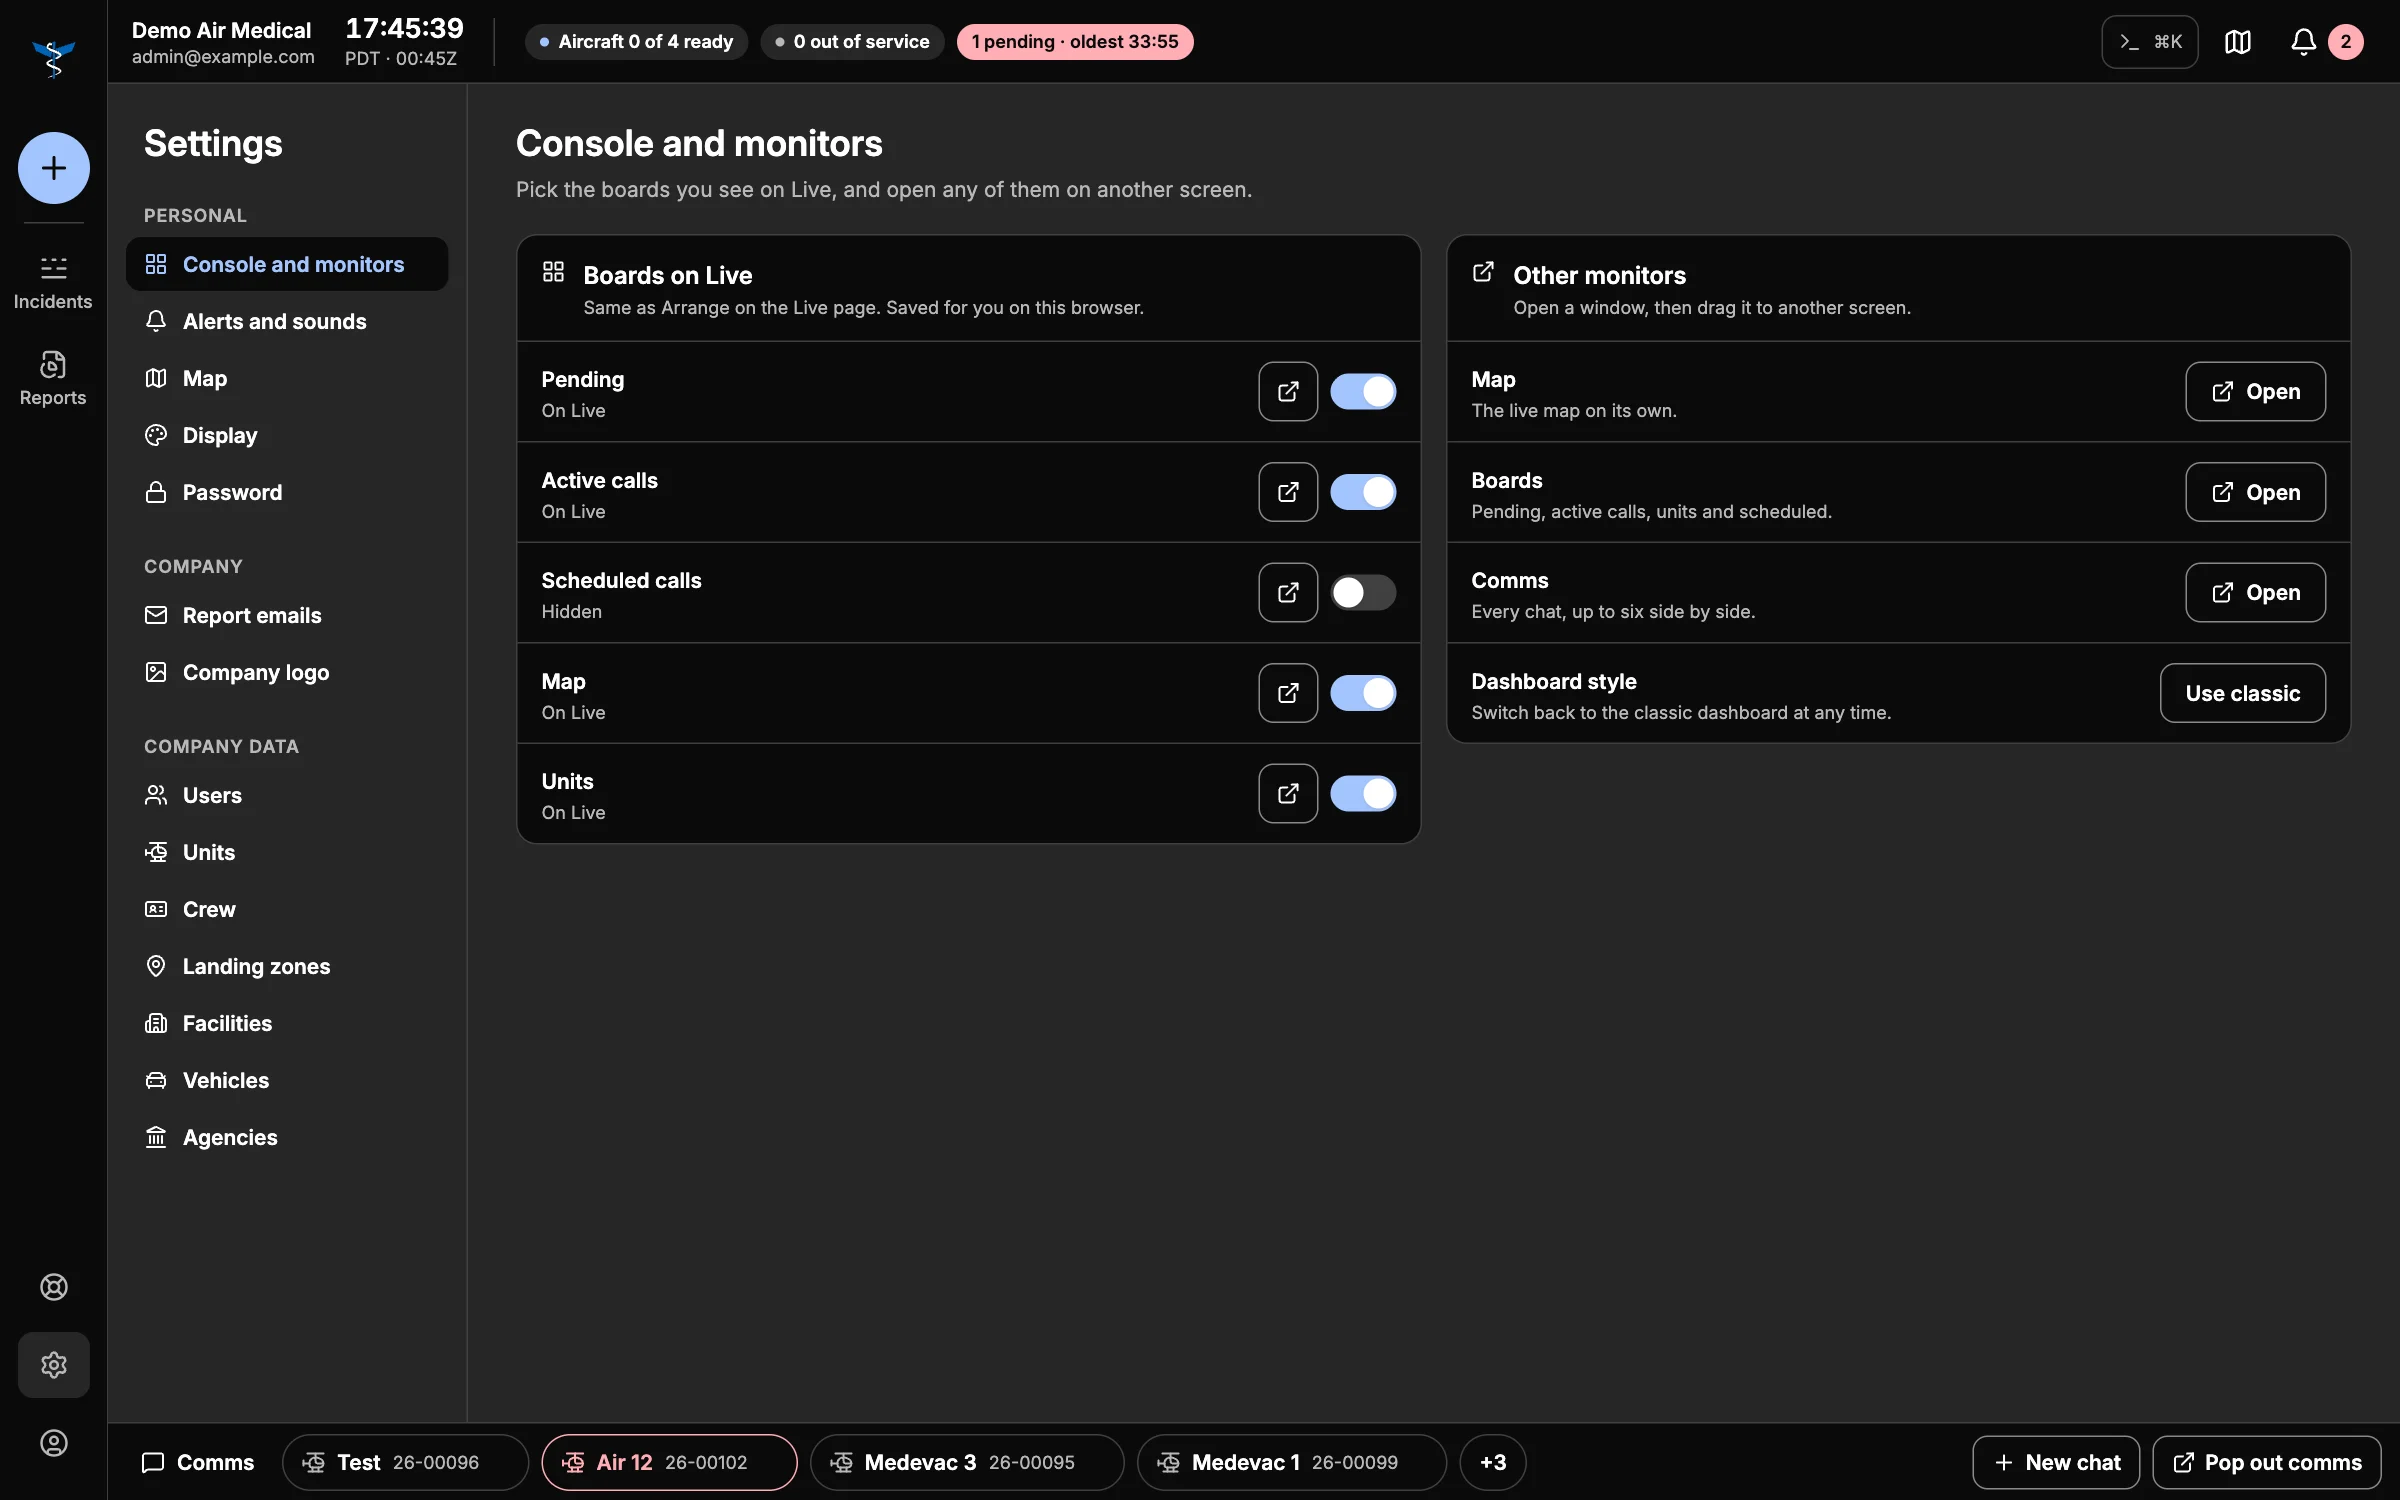Click the 1 pending oldest status pill
The image size is (2400, 1500).
[1075, 42]
